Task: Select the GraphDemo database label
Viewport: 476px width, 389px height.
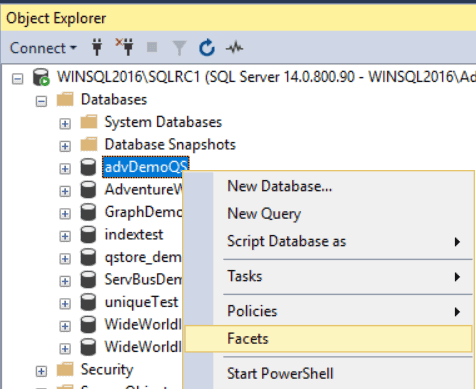Action: tap(144, 212)
